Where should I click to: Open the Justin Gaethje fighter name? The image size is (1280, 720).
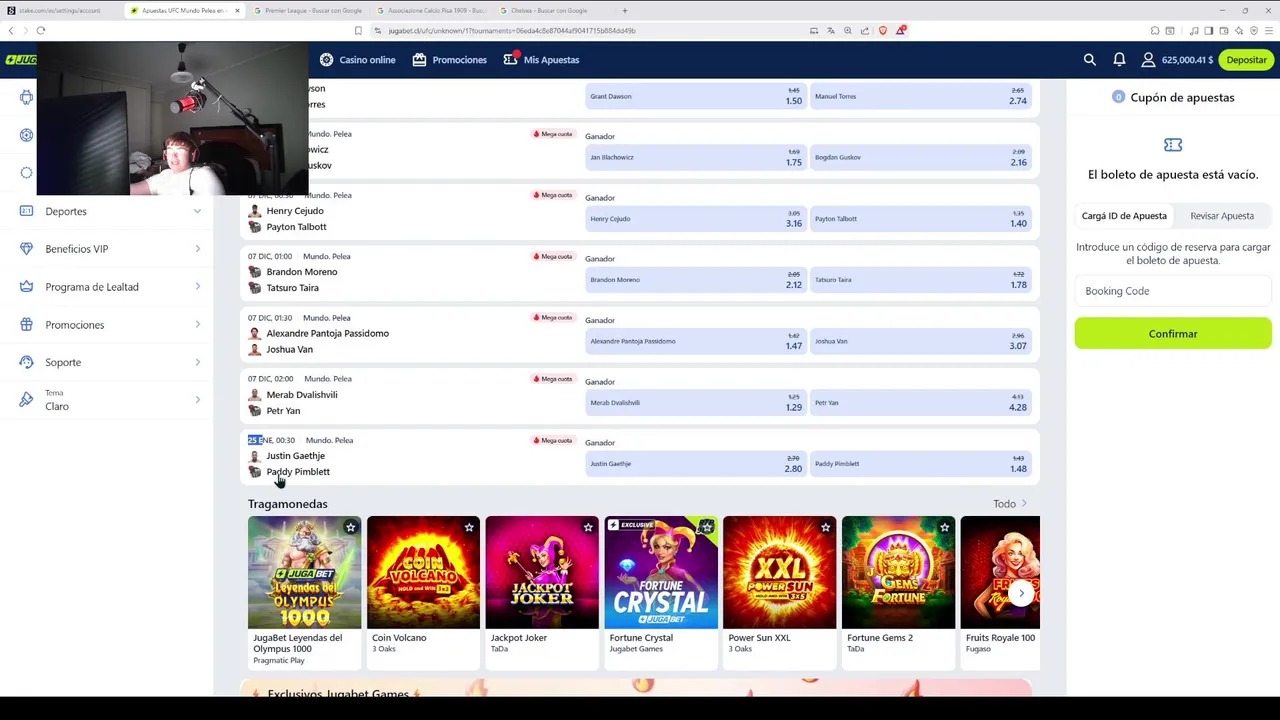pyautogui.click(x=295, y=456)
